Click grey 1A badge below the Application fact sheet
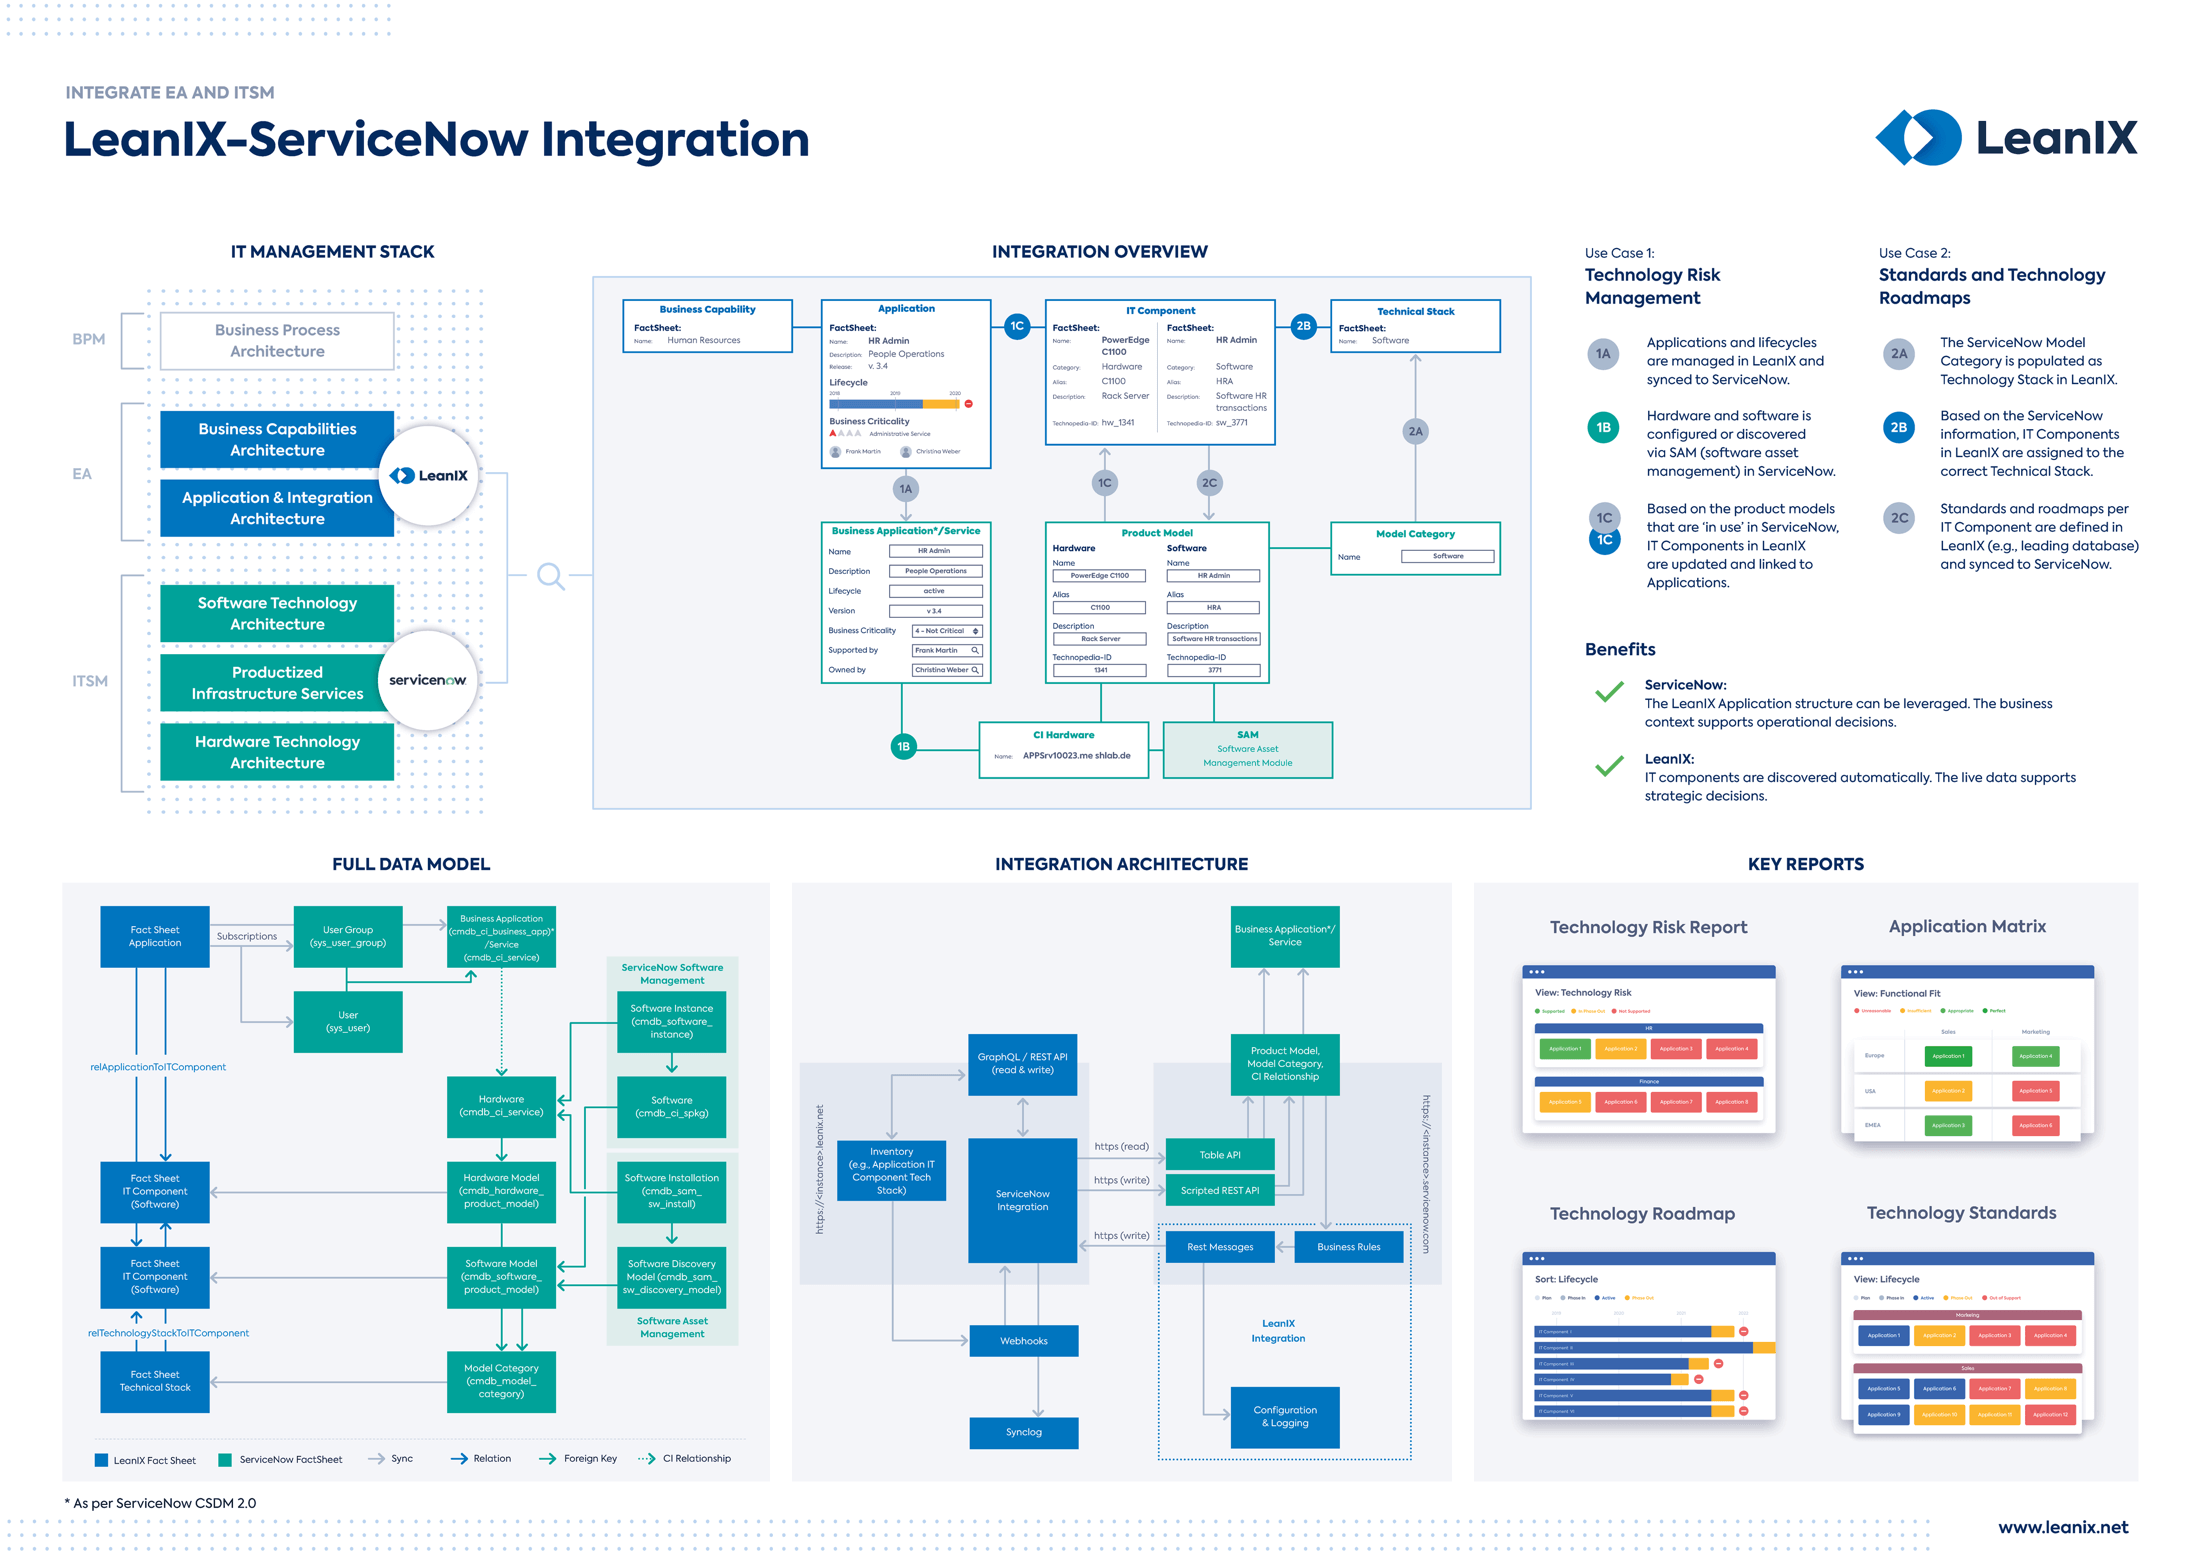 [906, 488]
